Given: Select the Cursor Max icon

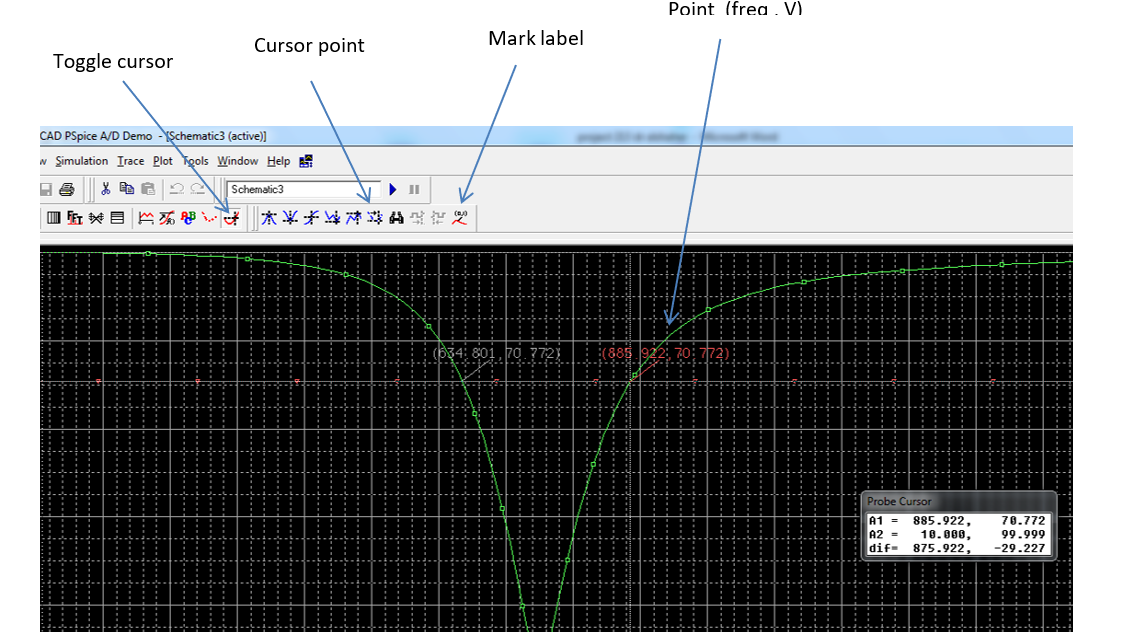Looking at the screenshot, I should point(352,217).
